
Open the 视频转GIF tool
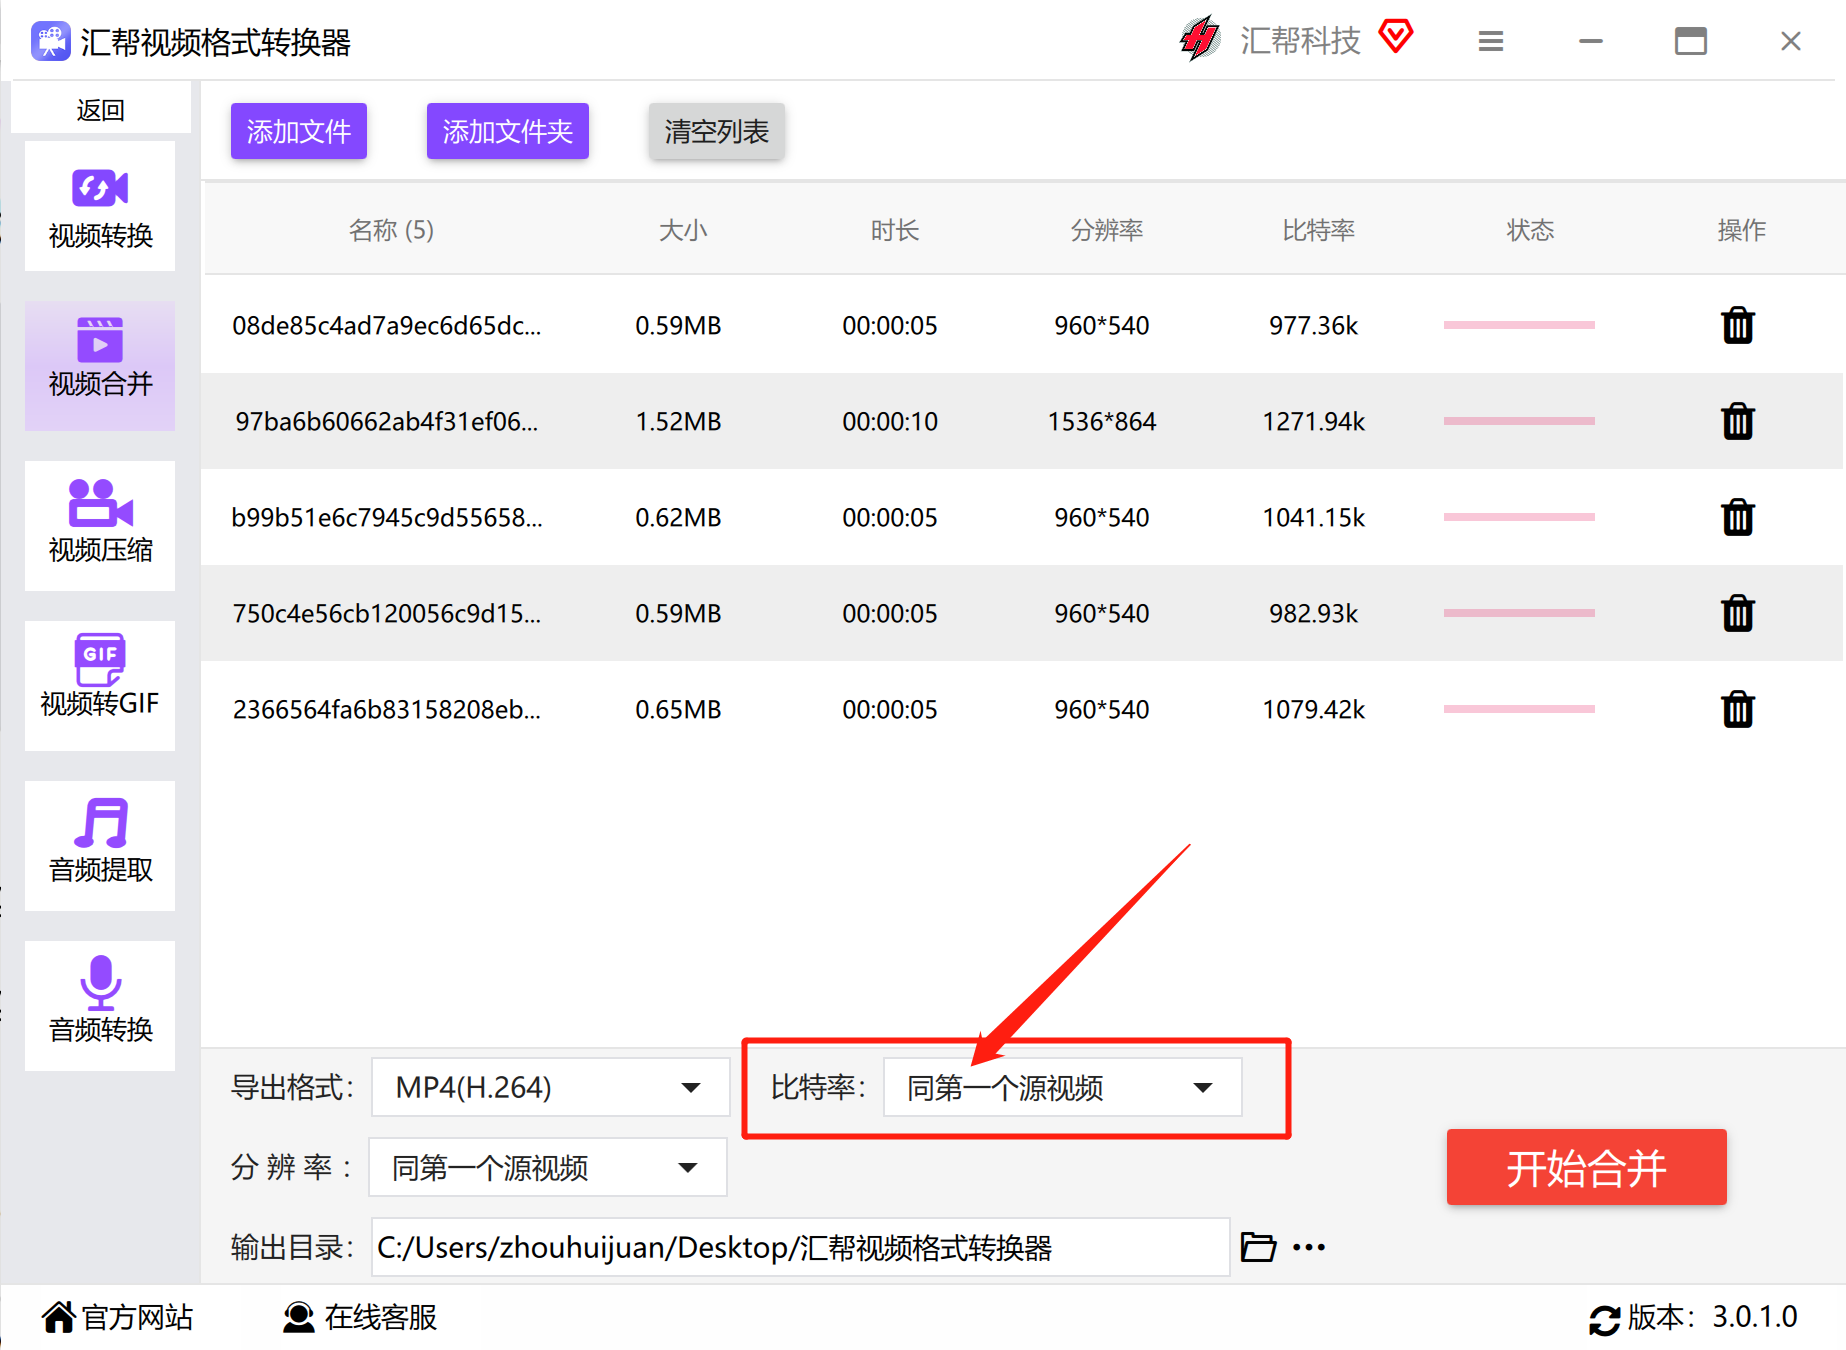click(x=100, y=686)
